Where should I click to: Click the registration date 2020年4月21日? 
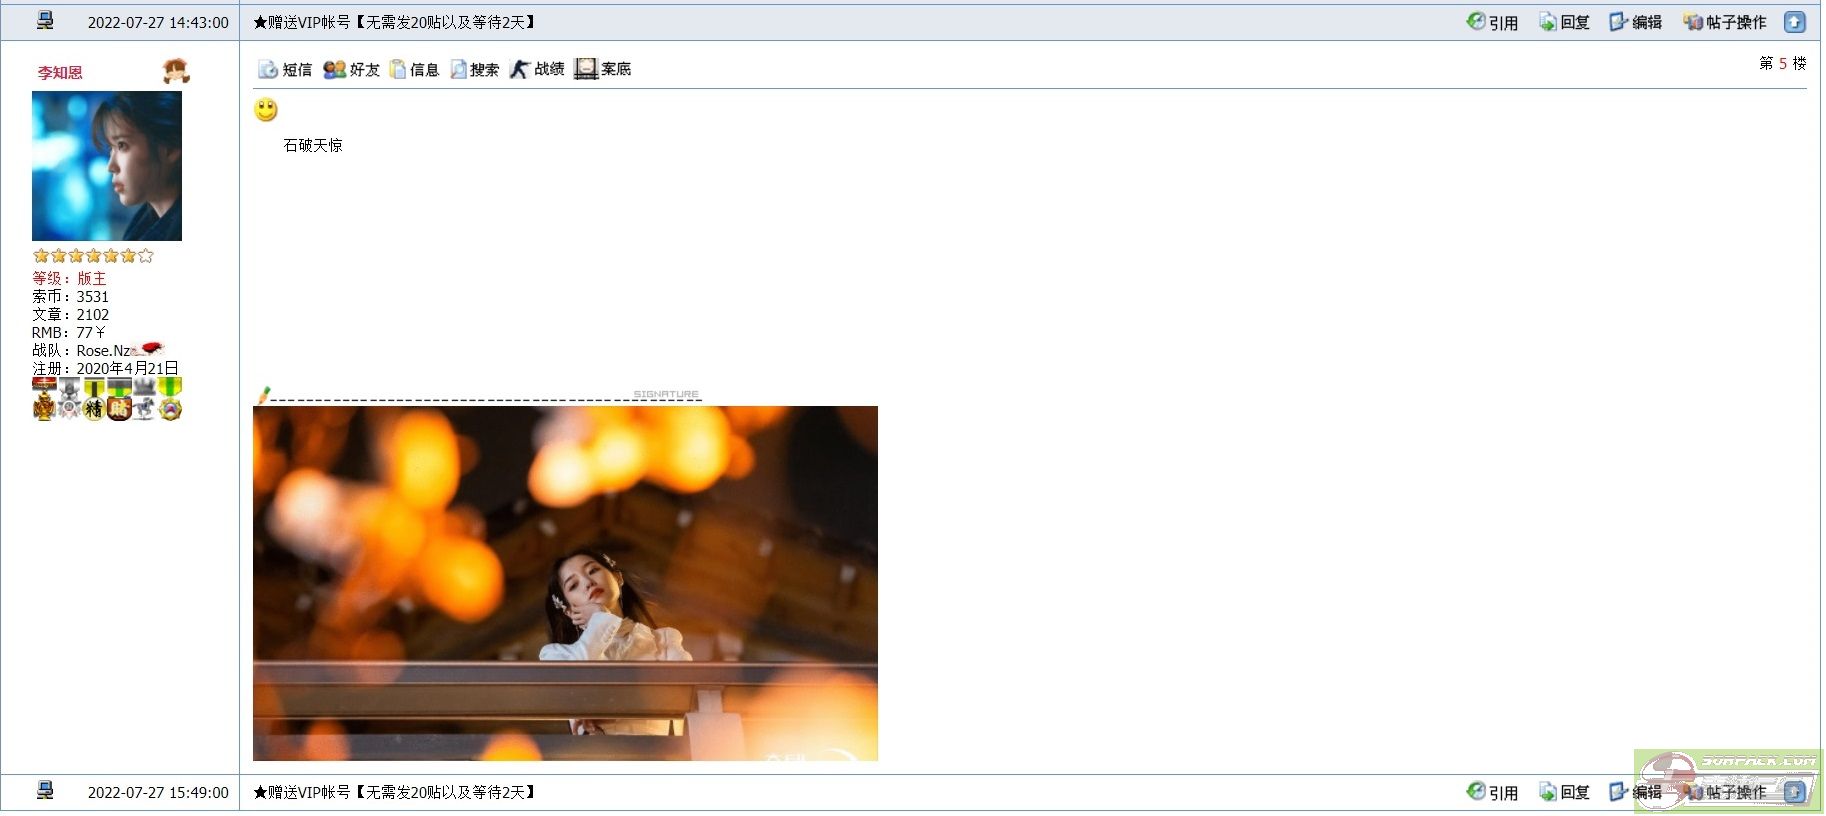pos(128,368)
